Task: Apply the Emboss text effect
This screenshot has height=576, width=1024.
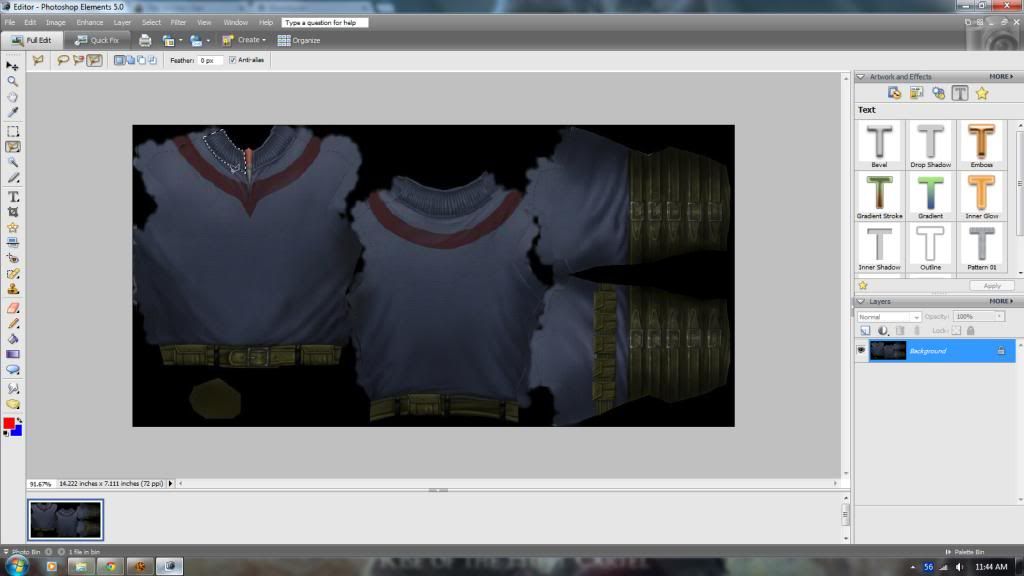Action: point(982,145)
